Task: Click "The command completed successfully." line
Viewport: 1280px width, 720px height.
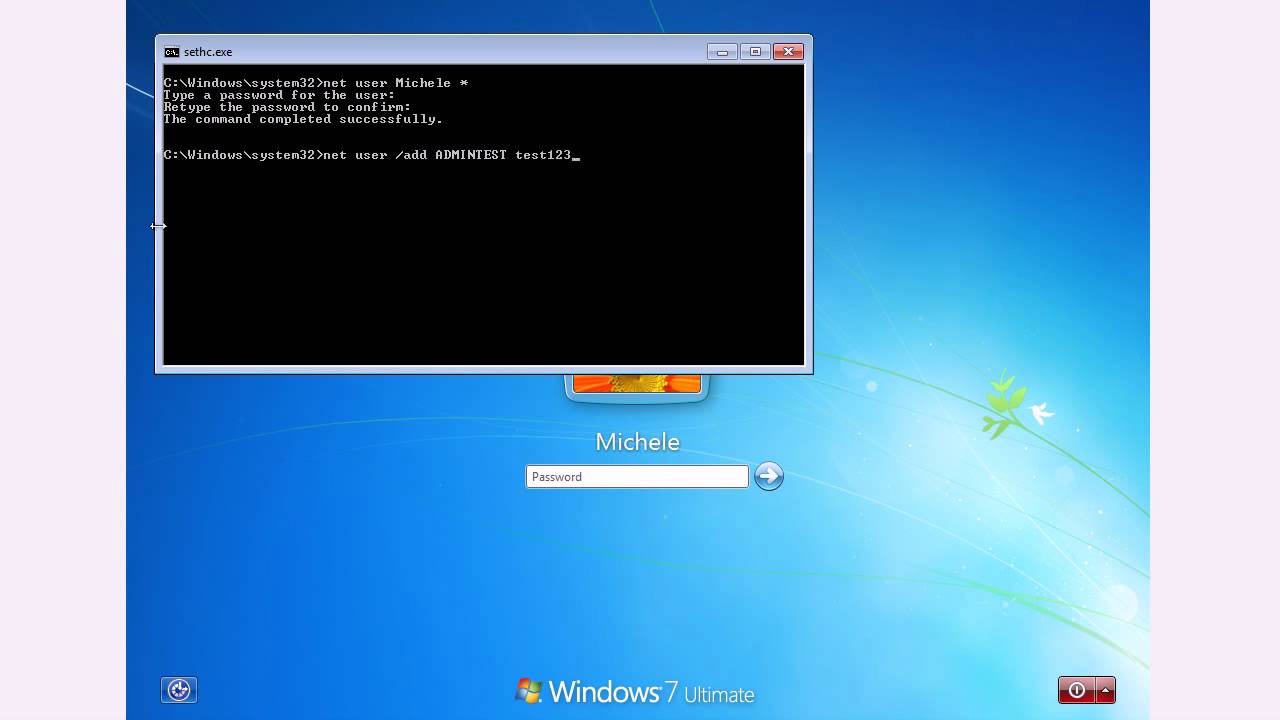Action: tap(303, 119)
